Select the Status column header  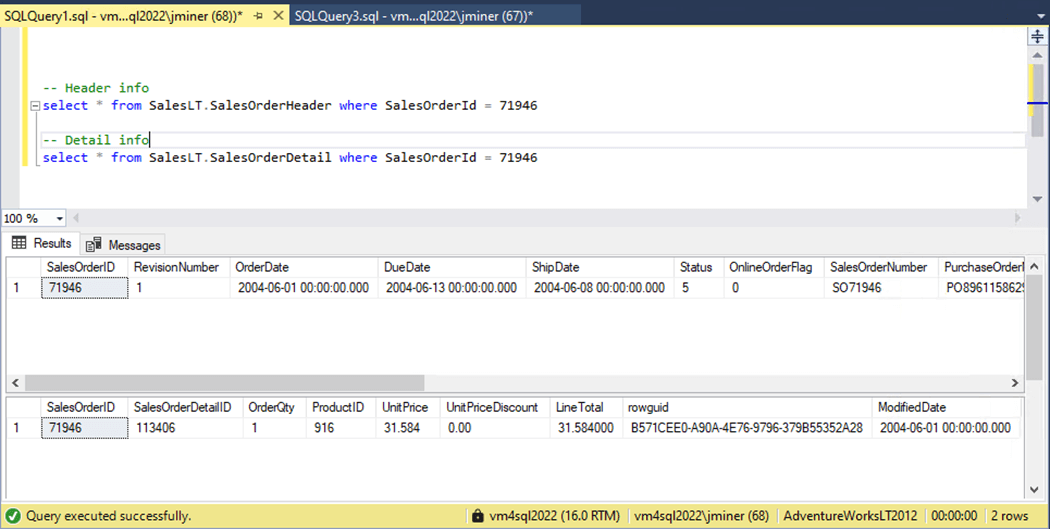(x=698, y=267)
